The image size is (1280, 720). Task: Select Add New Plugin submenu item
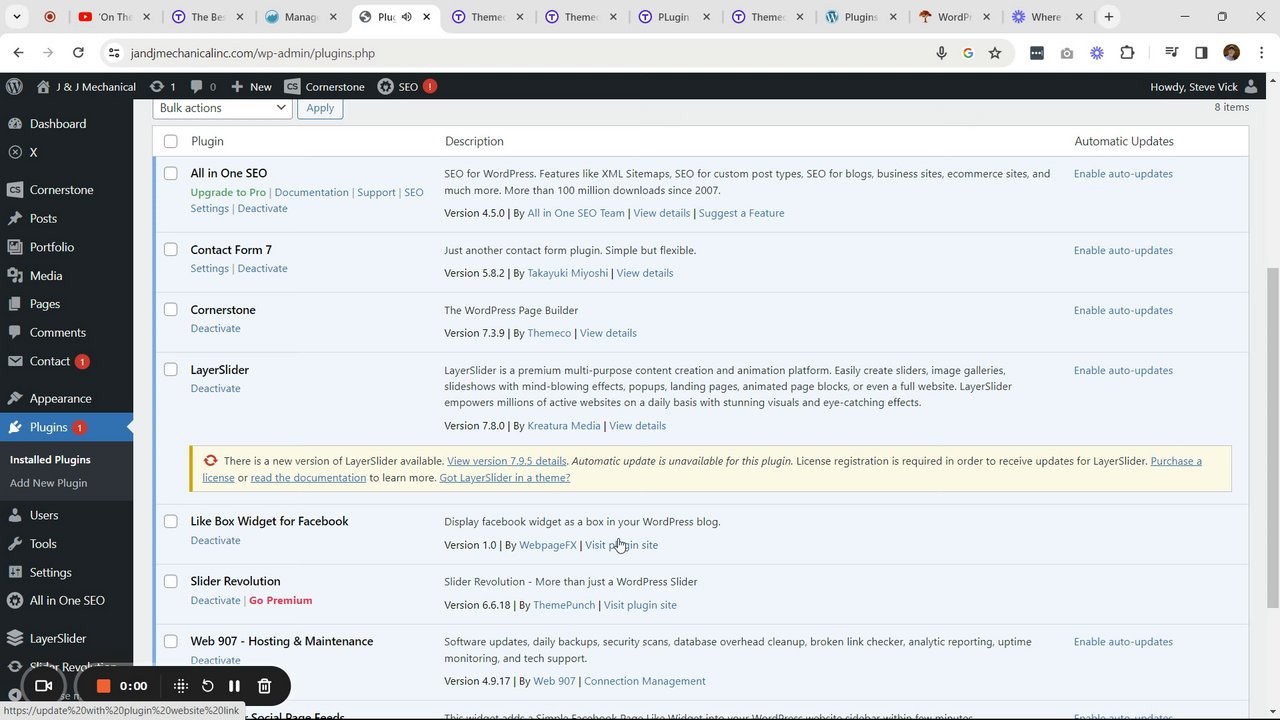point(48,483)
